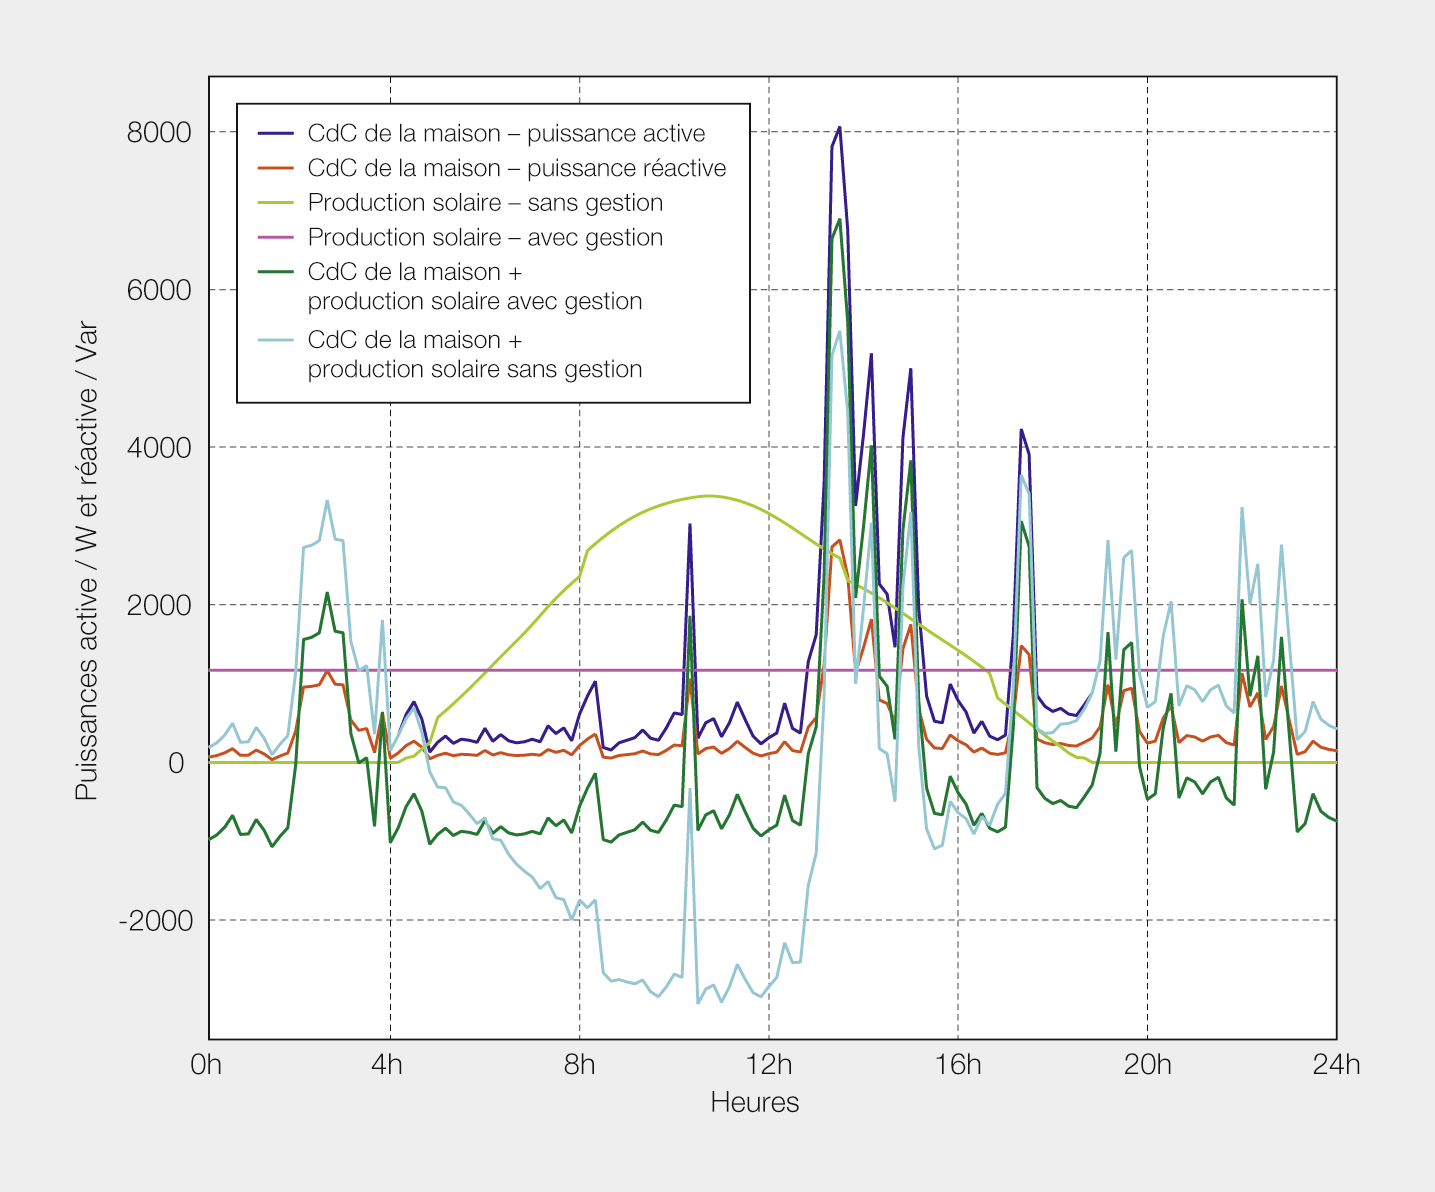Select legend entry "Production solaire – avec gestion"
The image size is (1435, 1192).
point(485,238)
